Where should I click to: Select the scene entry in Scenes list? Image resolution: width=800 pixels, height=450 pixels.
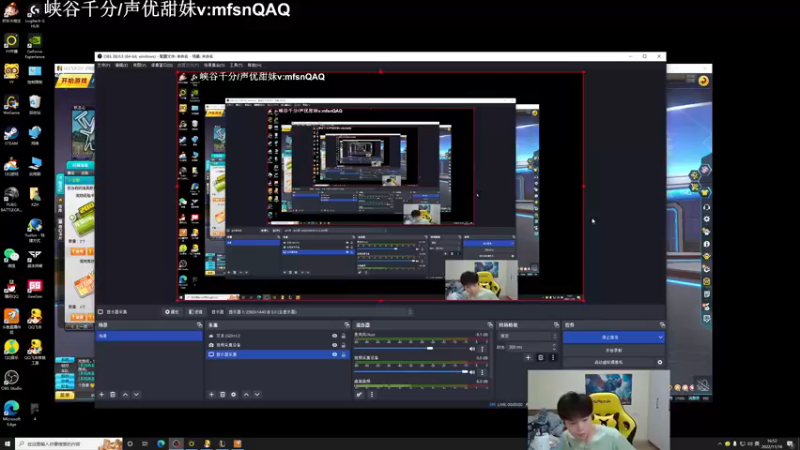[x=149, y=336]
